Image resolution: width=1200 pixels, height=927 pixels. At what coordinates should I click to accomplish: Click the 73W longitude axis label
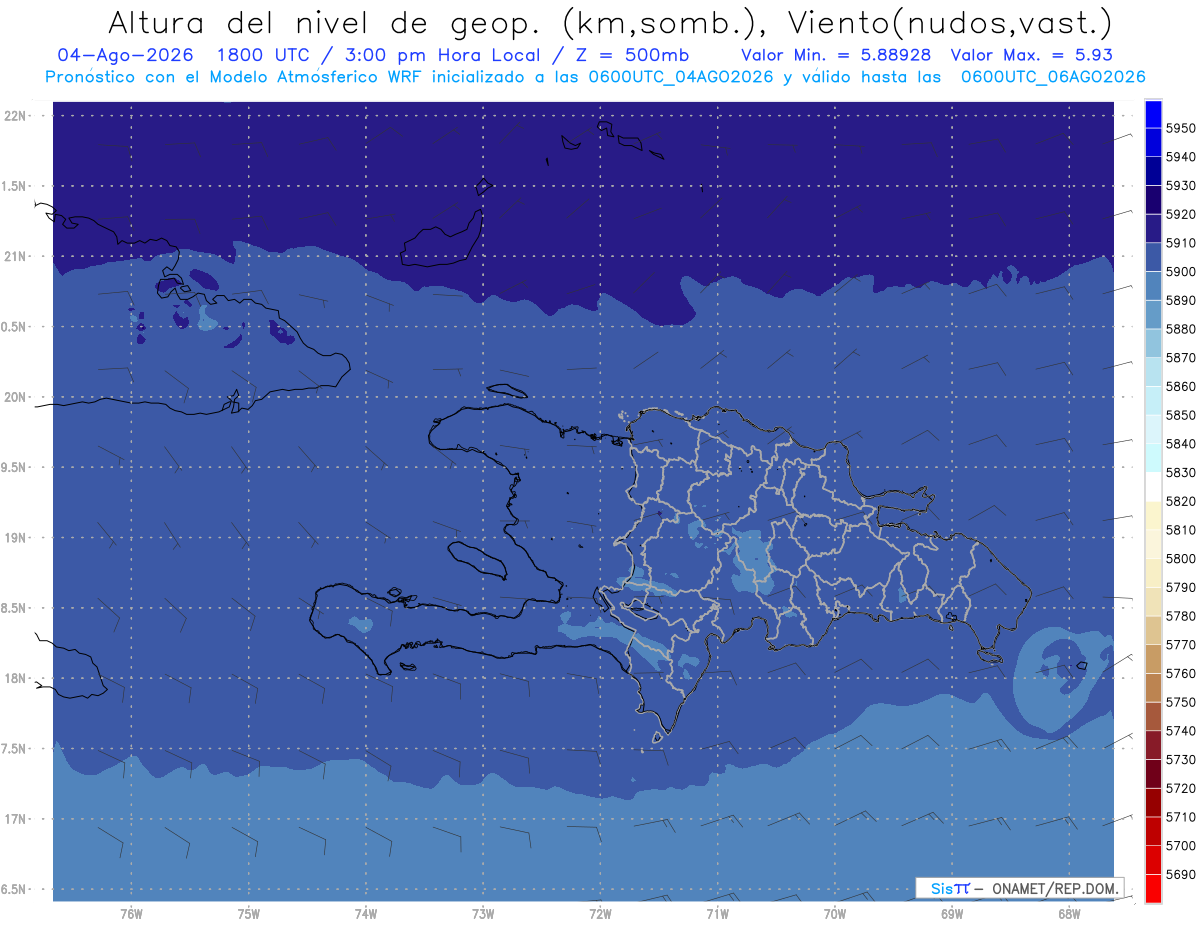pyautogui.click(x=483, y=913)
